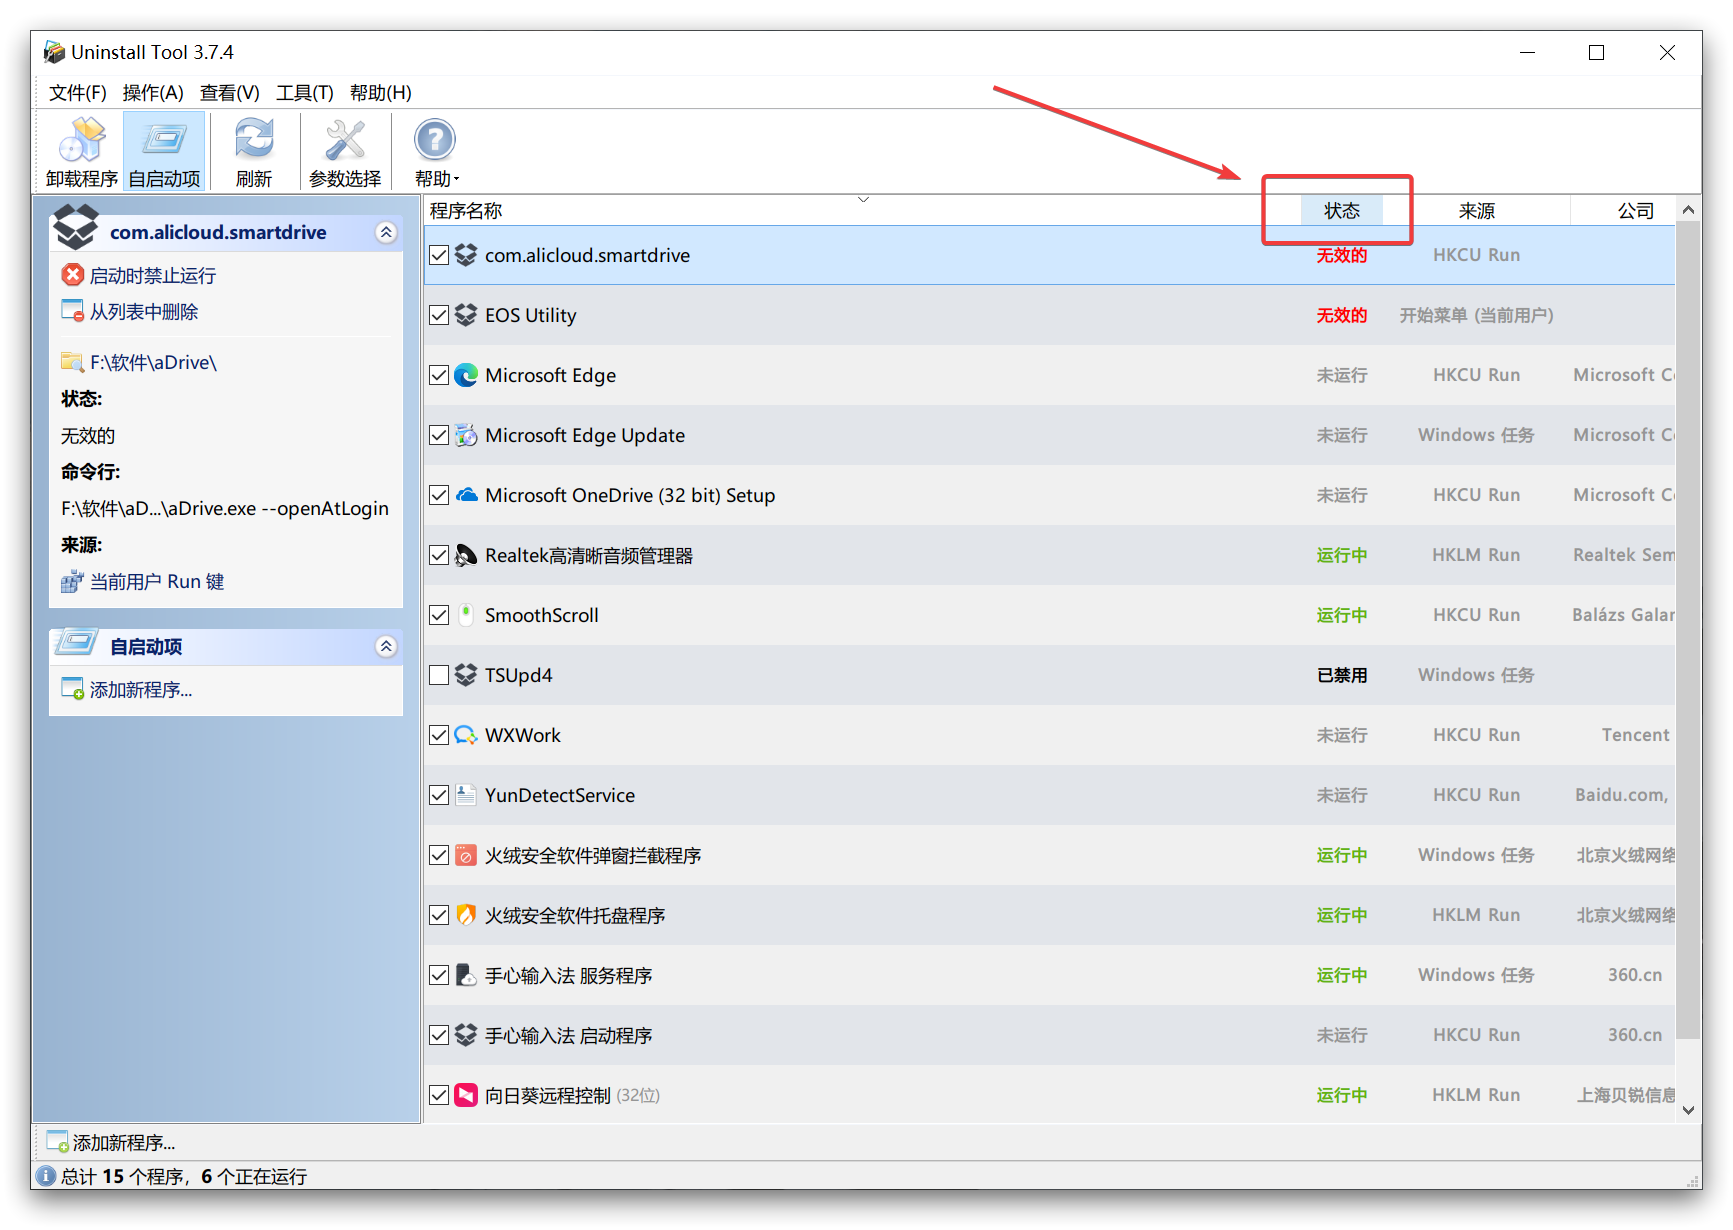Click the Microsoft Edge Update icon

[x=466, y=435]
